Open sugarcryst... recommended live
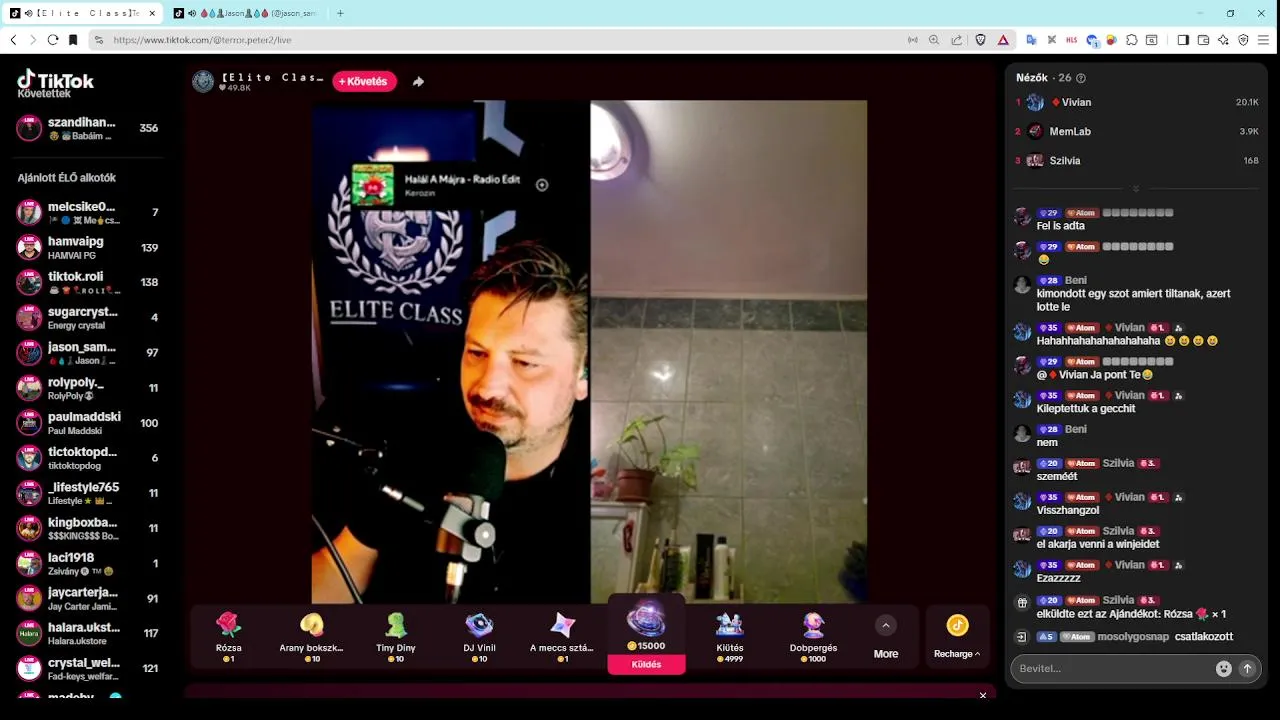 (88, 318)
